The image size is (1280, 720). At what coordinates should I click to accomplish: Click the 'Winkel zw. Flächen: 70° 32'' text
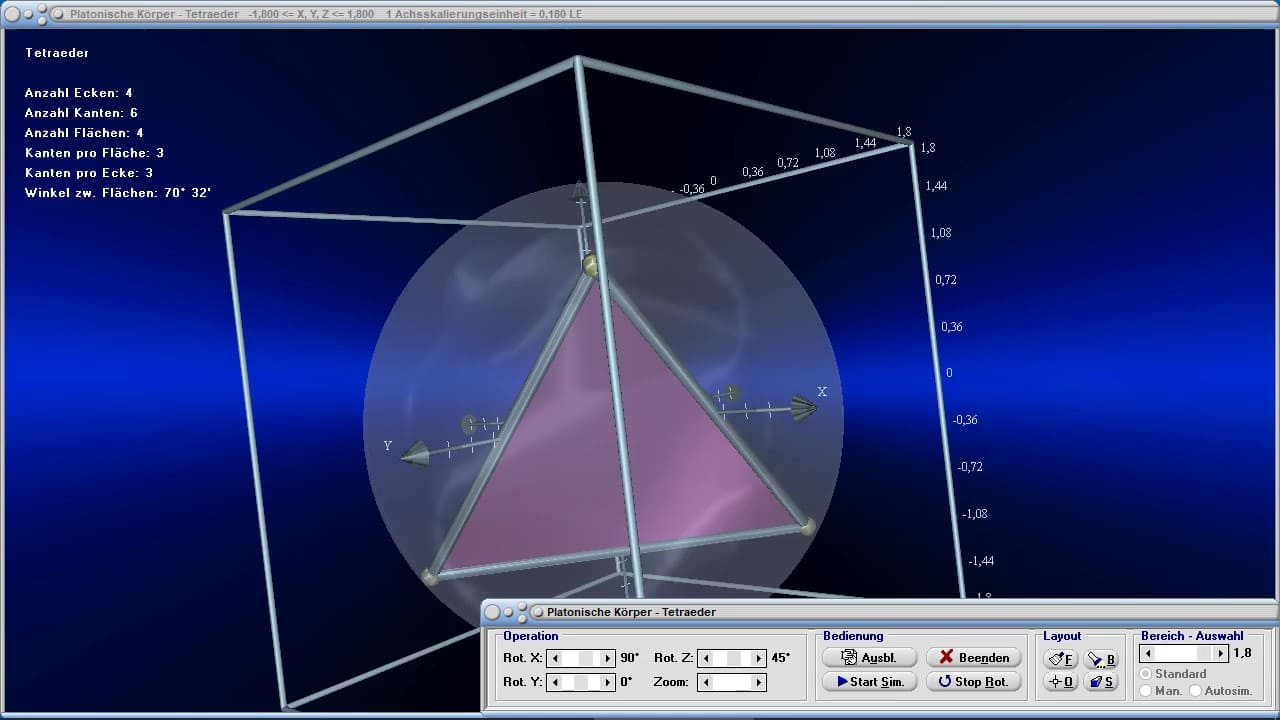(118, 193)
